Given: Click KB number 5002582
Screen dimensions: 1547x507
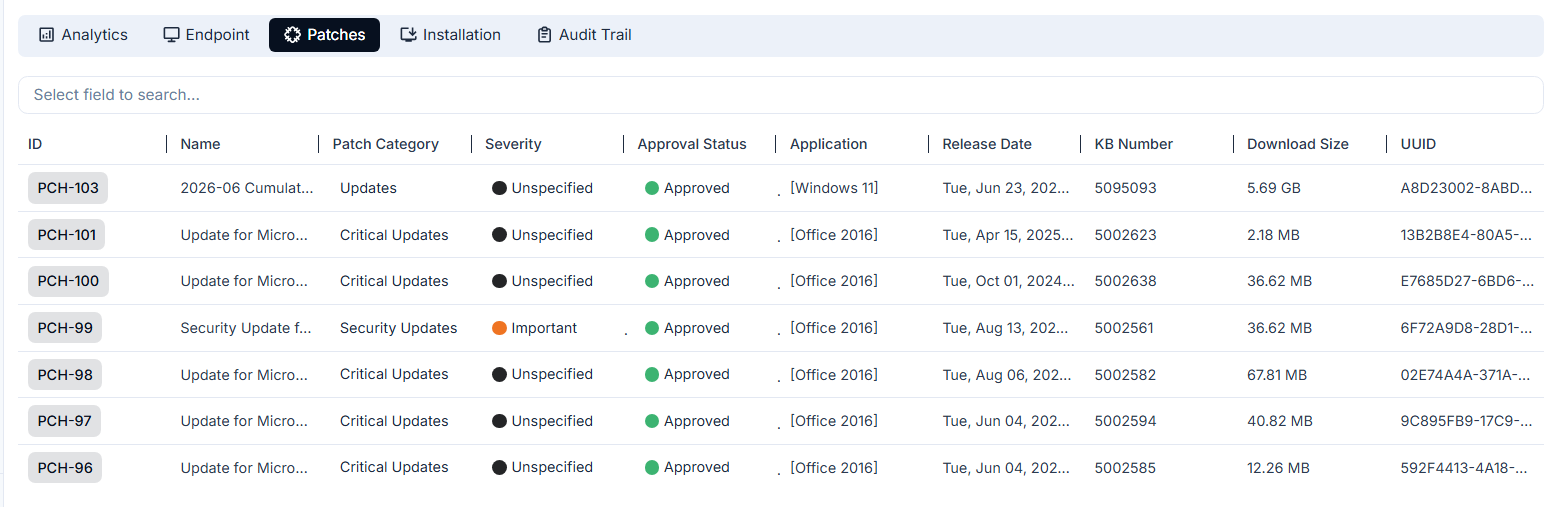Looking at the screenshot, I should tap(1126, 374).
